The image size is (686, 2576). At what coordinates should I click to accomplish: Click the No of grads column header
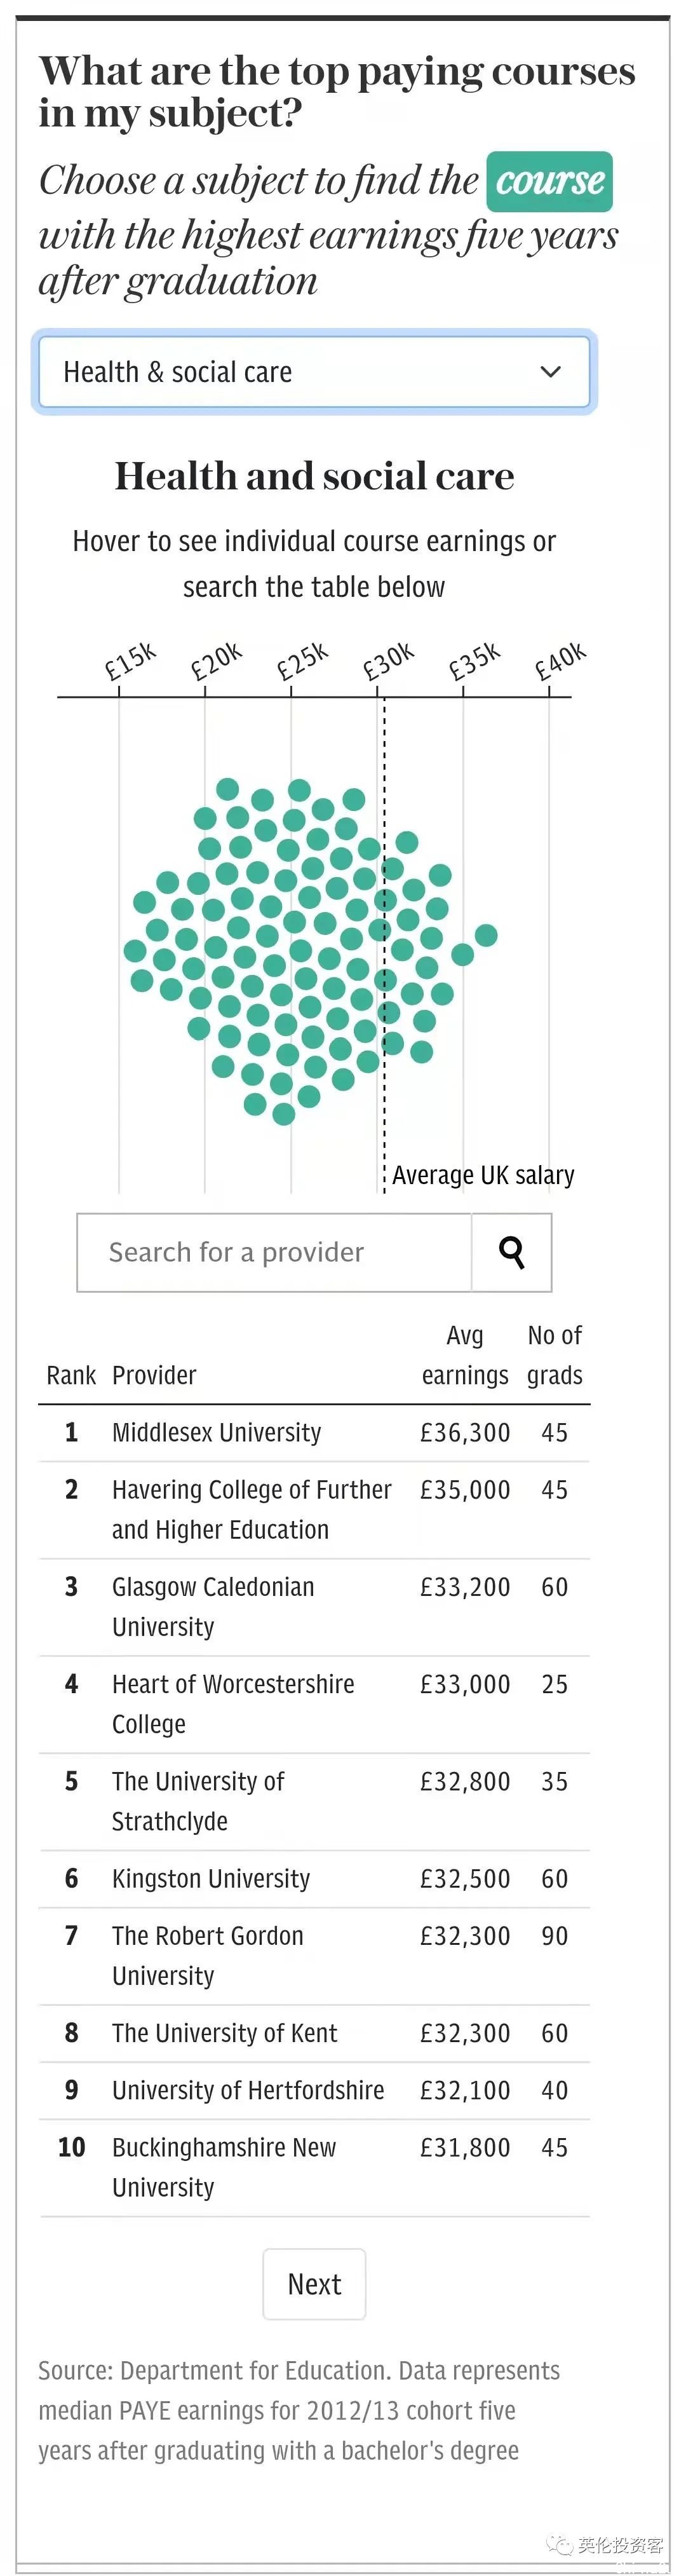[x=554, y=1355]
